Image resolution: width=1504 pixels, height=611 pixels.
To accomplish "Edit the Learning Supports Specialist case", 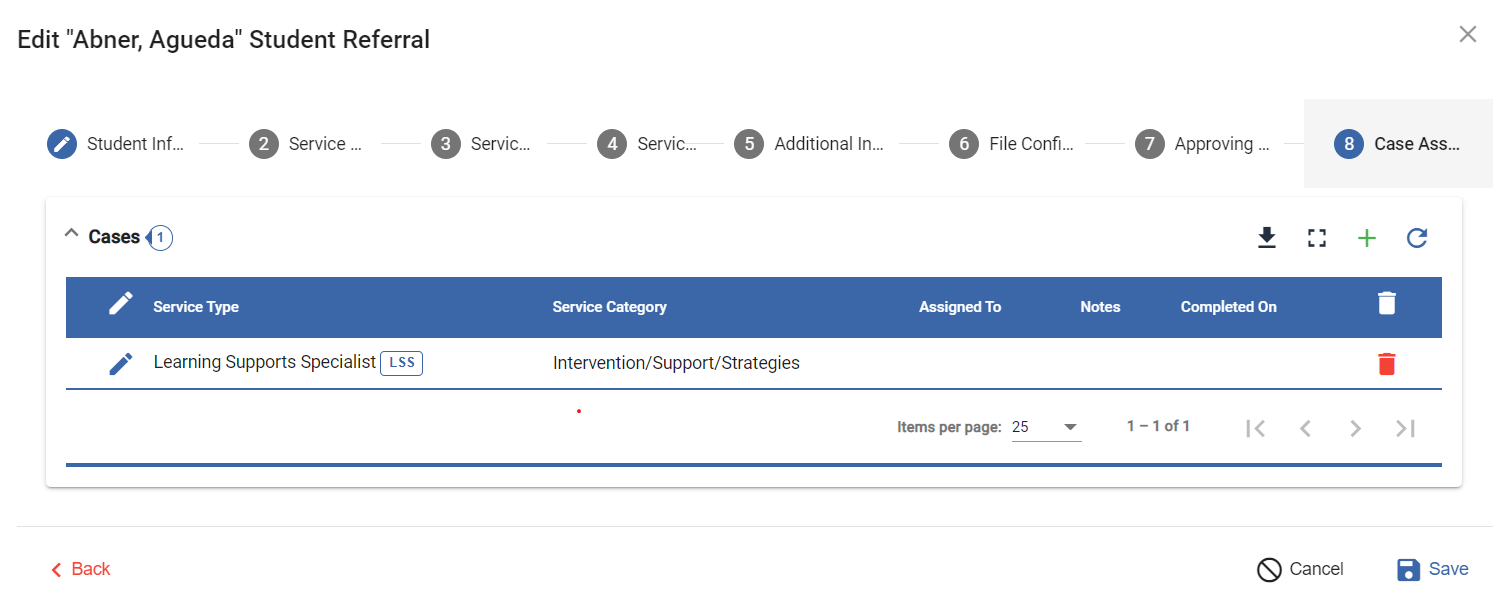I will click(121, 364).
